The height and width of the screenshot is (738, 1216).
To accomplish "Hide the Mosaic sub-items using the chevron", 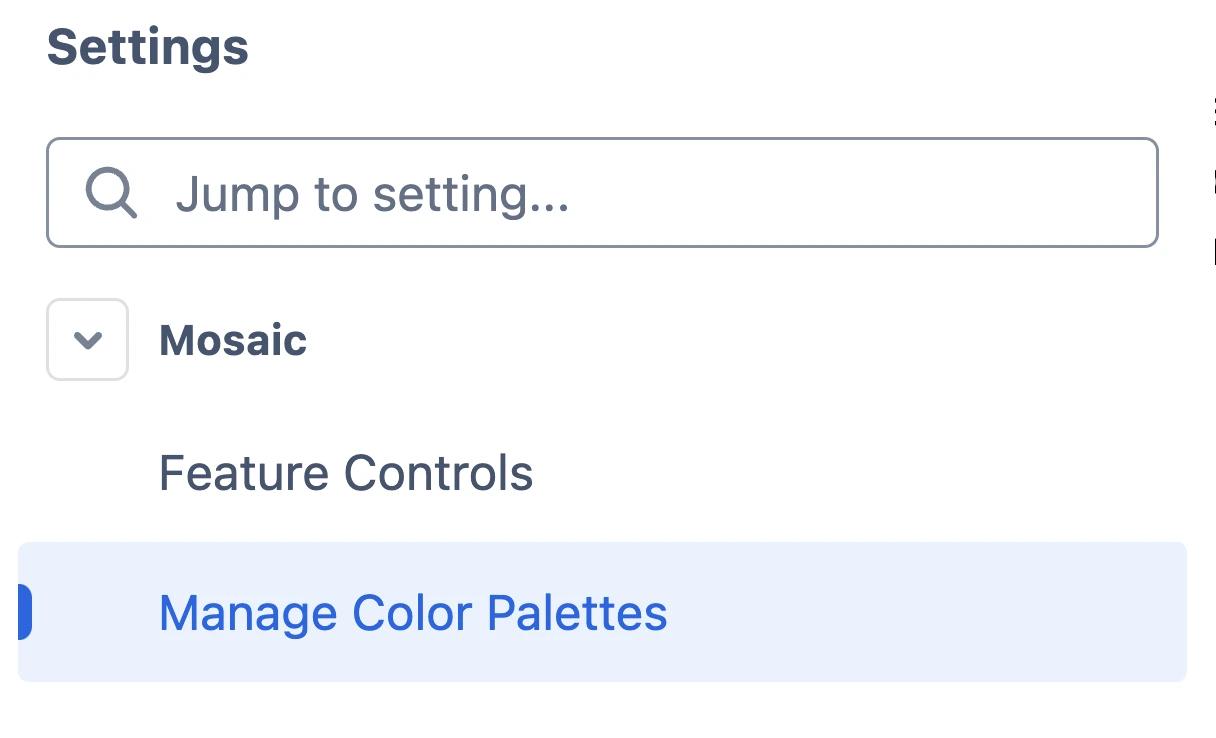I will [88, 340].
